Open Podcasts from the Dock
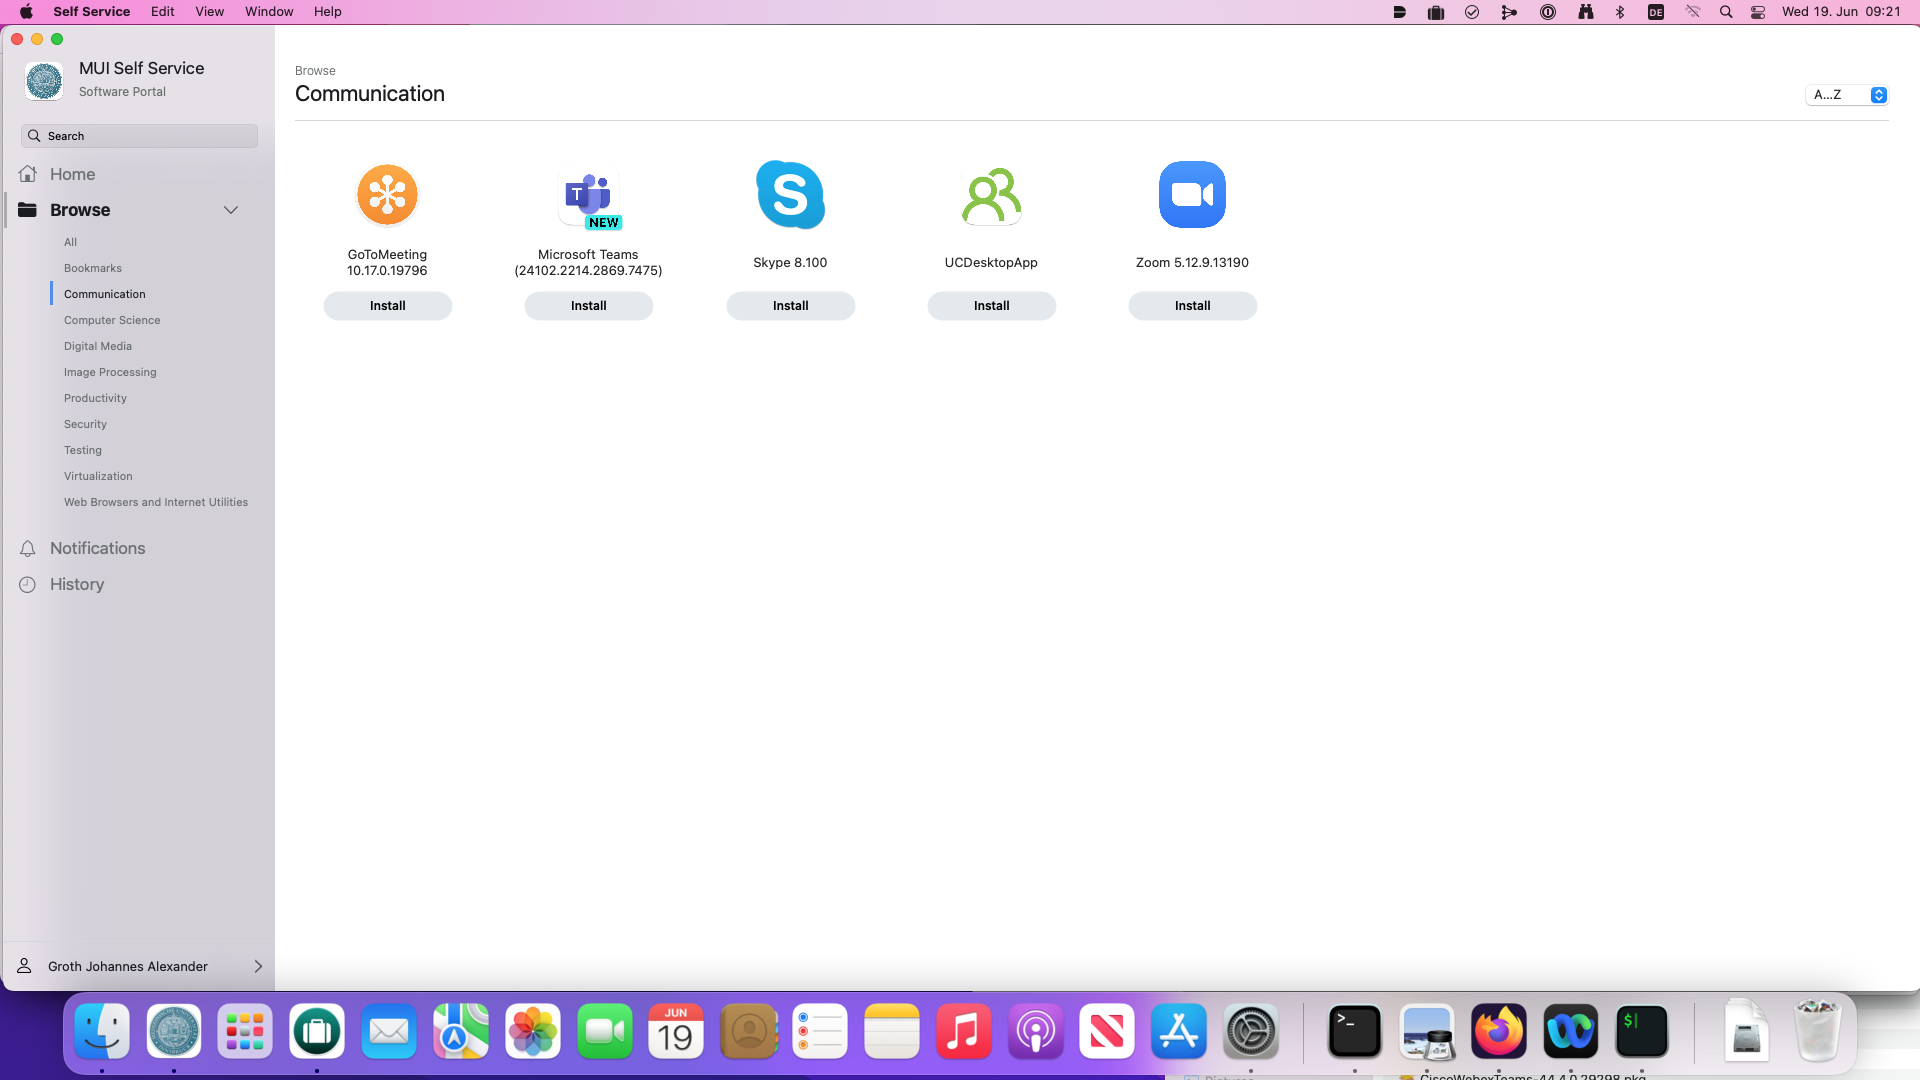The width and height of the screenshot is (1920, 1080). click(1036, 1031)
